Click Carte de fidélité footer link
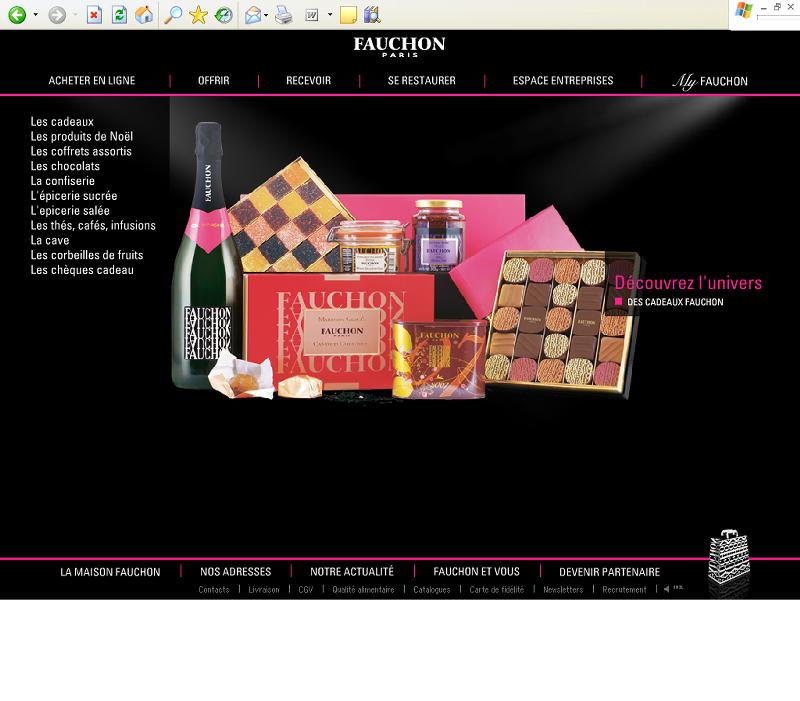Screen dimensions: 800x701 [x=496, y=590]
